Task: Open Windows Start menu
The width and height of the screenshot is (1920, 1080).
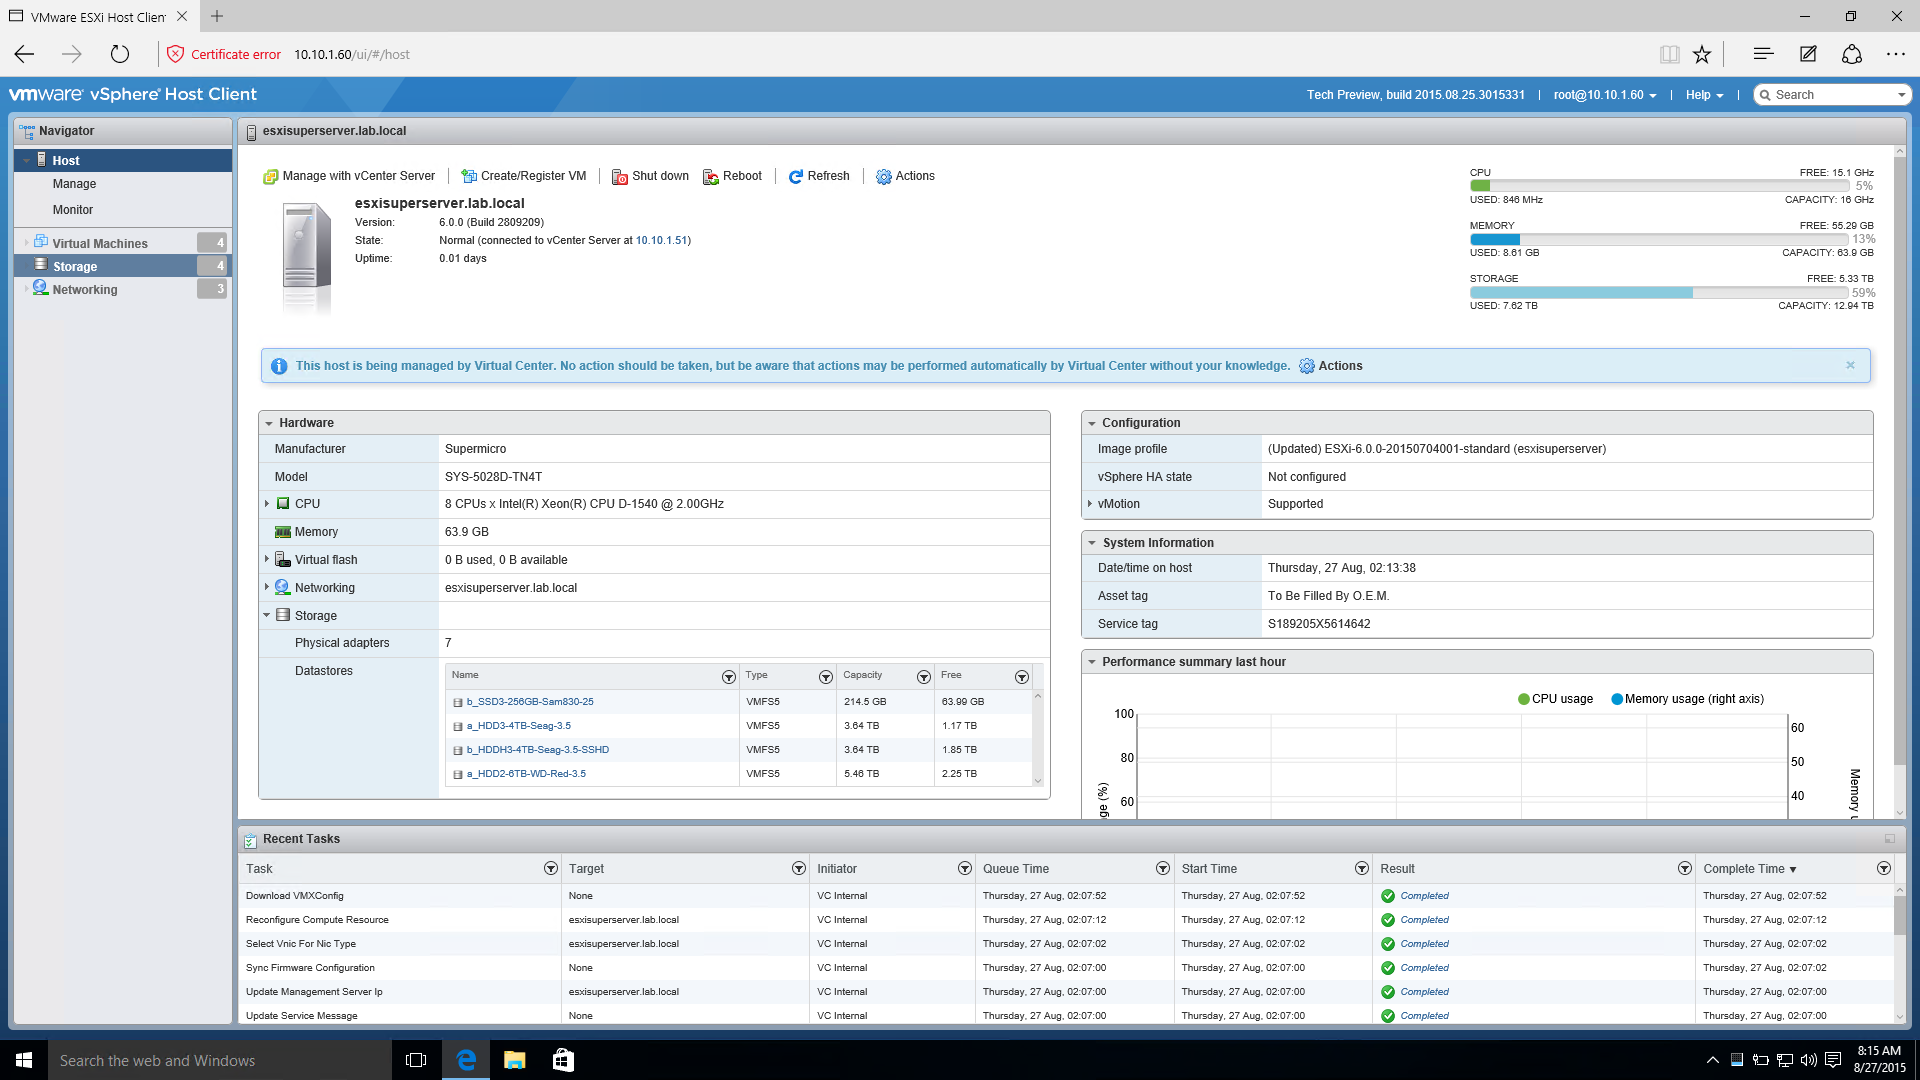Action: (24, 1060)
